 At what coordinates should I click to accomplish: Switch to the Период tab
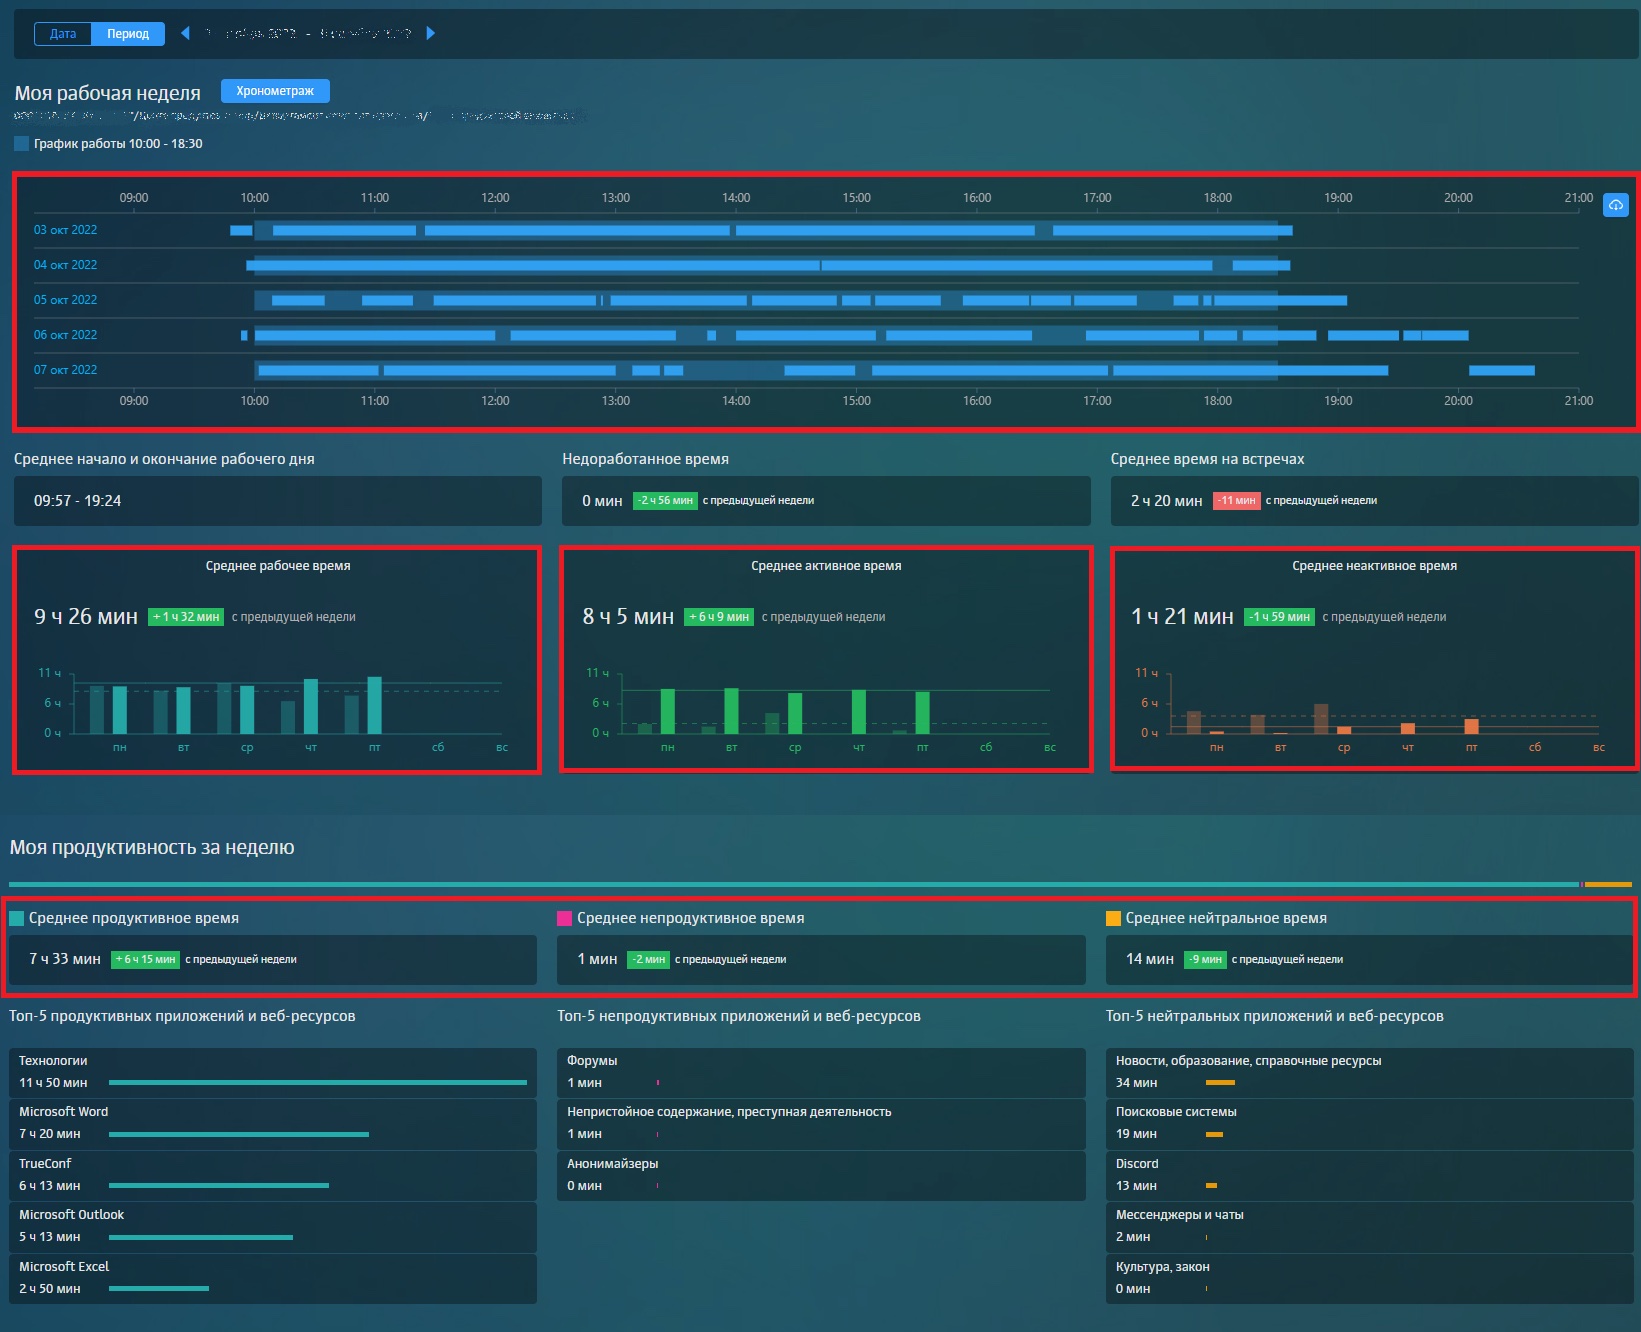128,34
